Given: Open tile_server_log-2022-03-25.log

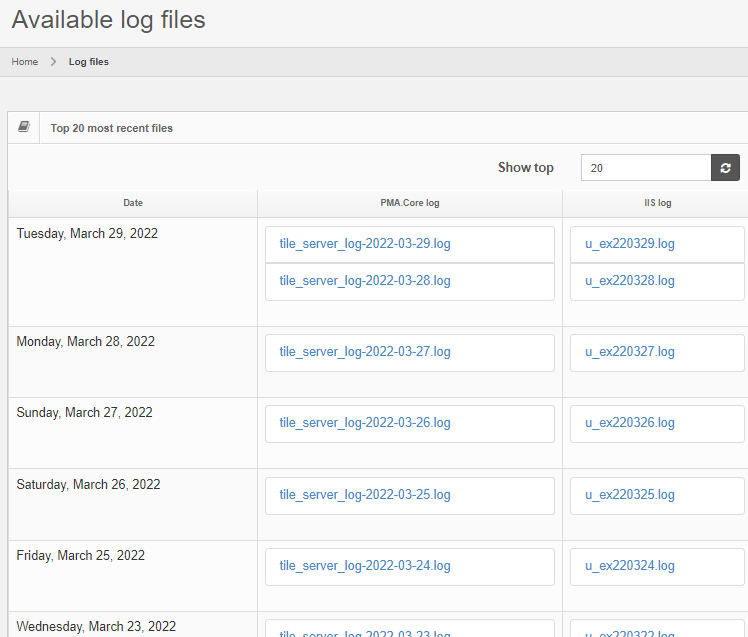Looking at the screenshot, I should 365,495.
